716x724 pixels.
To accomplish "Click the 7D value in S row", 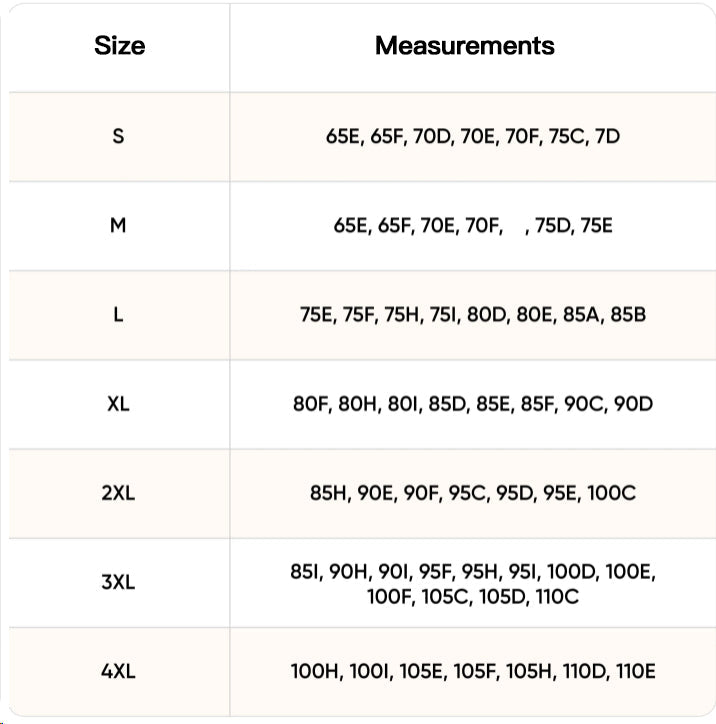I will coord(607,137).
